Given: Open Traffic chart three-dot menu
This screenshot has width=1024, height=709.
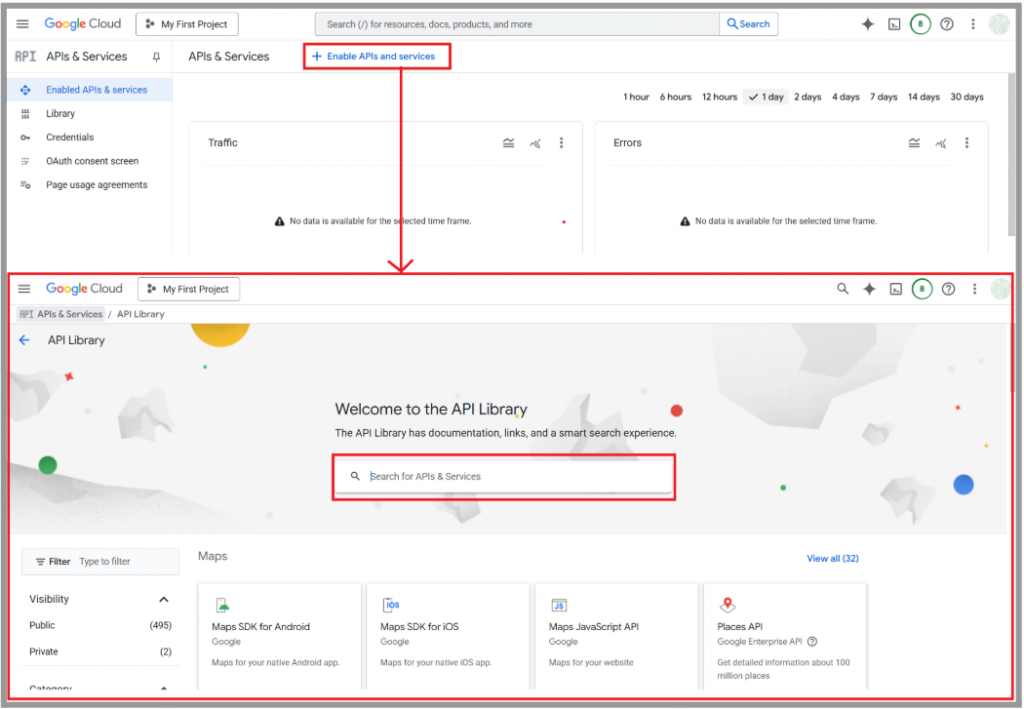Looking at the screenshot, I should tap(561, 143).
